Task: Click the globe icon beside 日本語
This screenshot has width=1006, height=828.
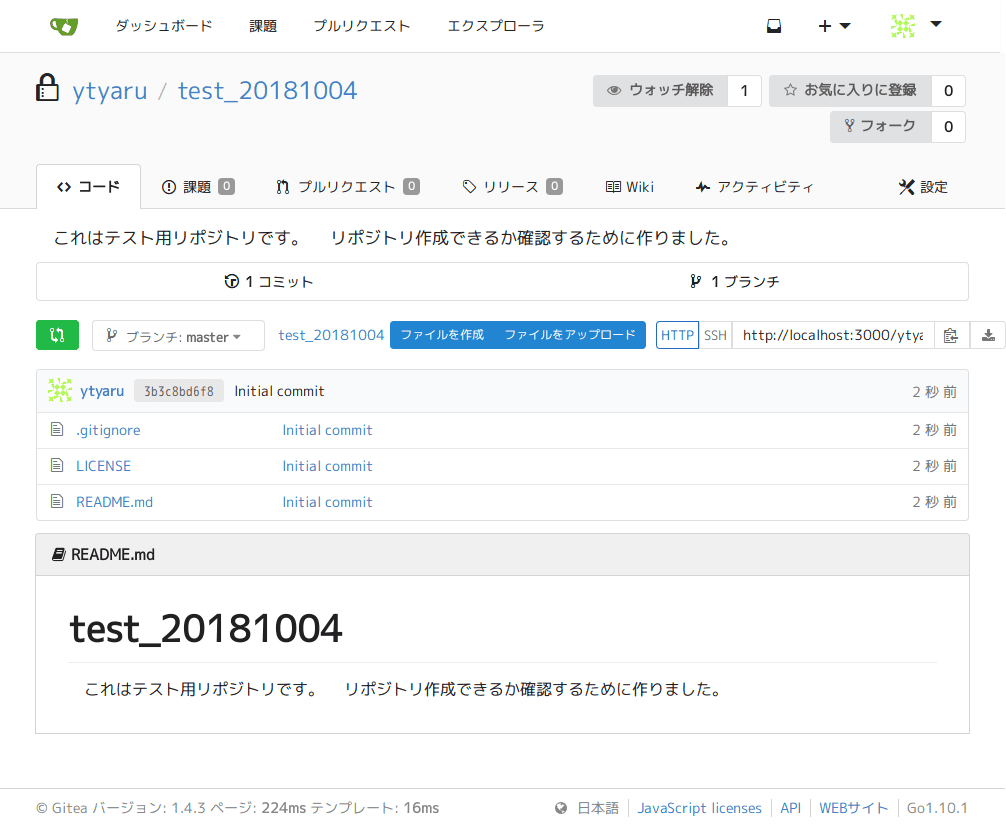Action: pyautogui.click(x=559, y=807)
